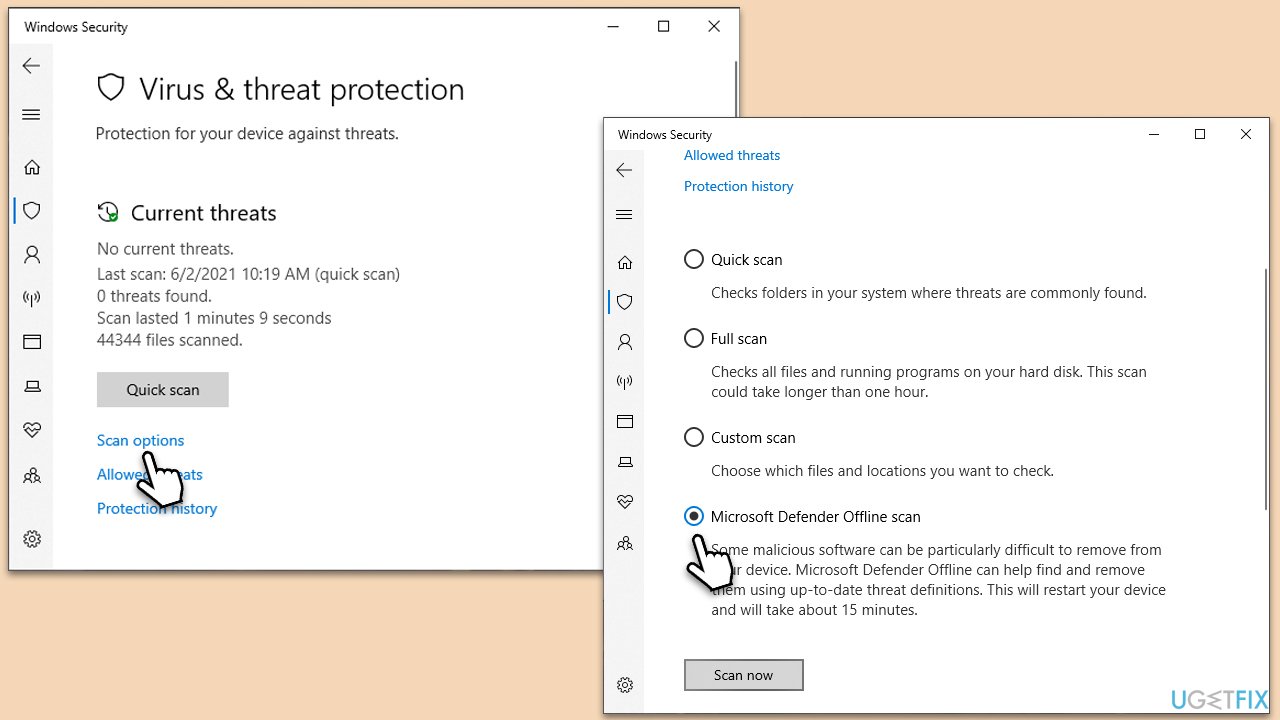The height and width of the screenshot is (720, 1280).
Task: Open Settings gear in left window
Action: point(32,539)
